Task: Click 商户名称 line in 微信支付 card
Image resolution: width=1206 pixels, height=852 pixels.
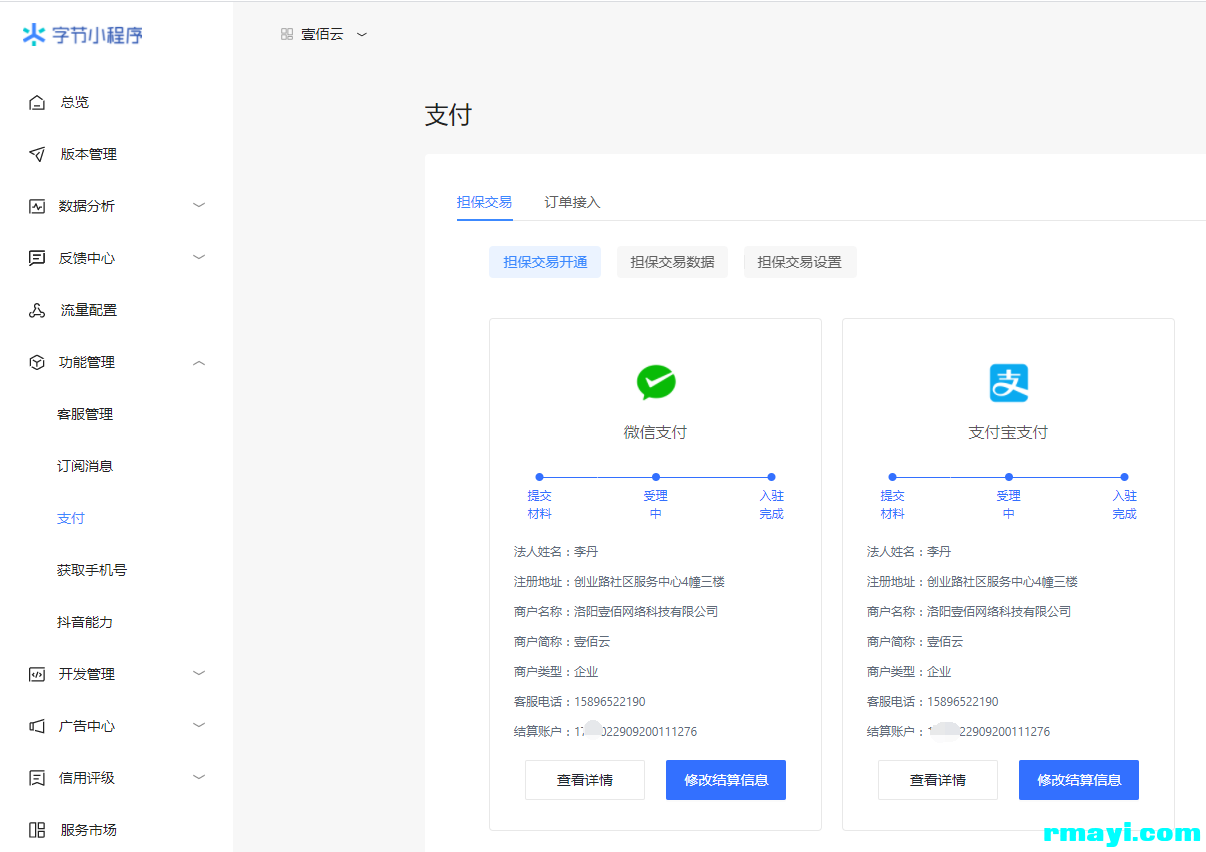Action: pos(616,611)
